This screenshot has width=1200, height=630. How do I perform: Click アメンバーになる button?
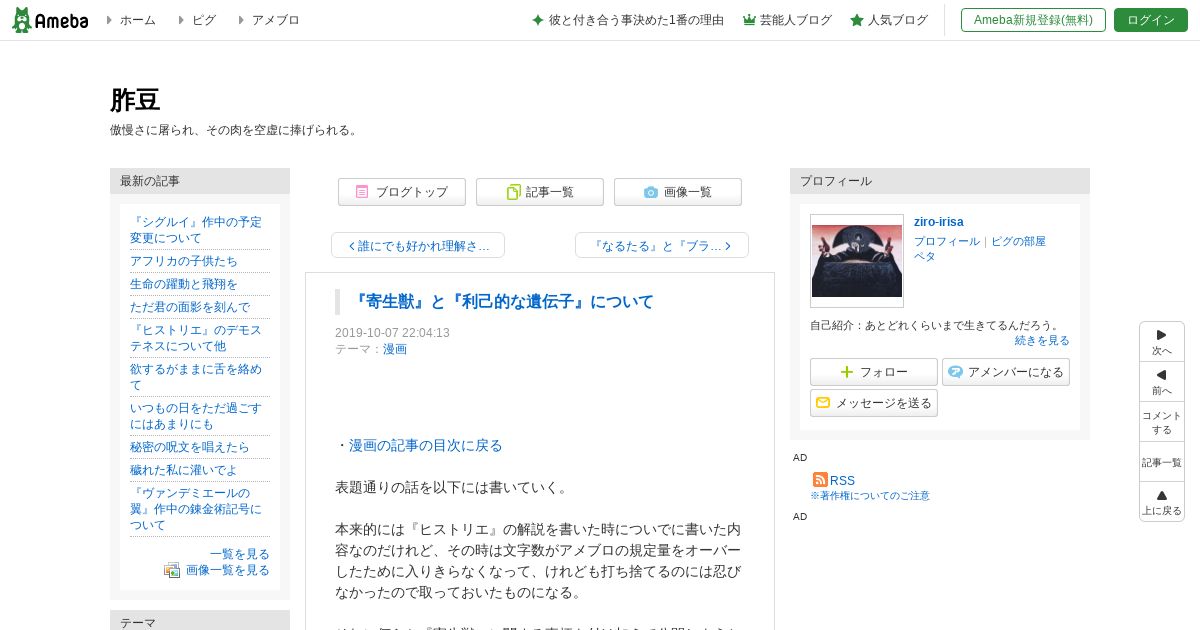click(1006, 372)
